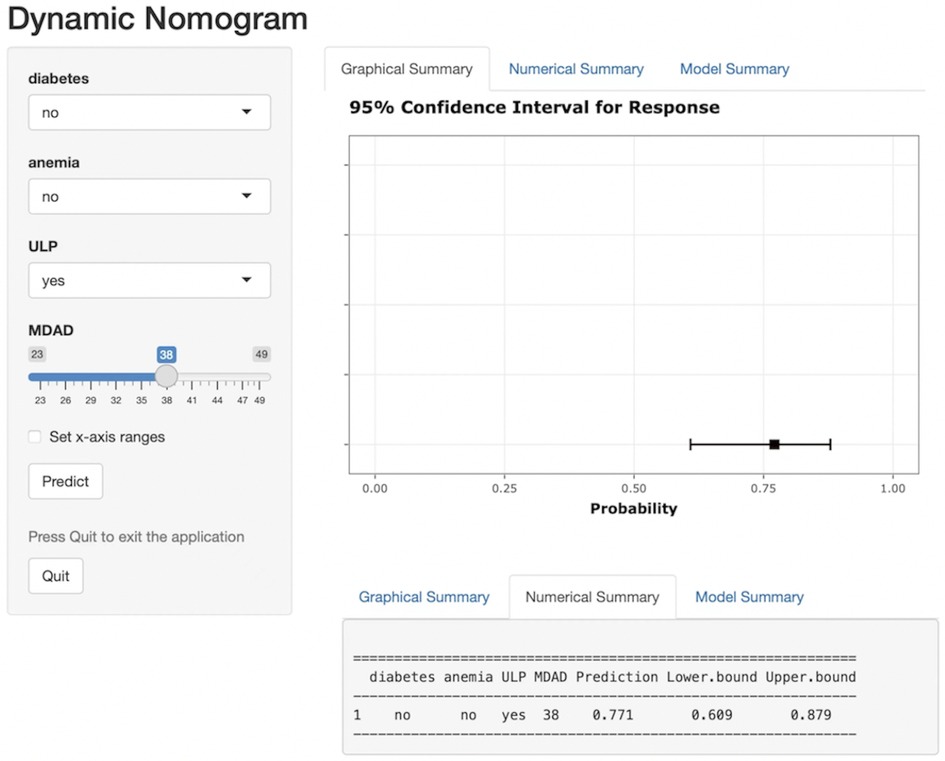945x761 pixels.
Task: Grab the MDAD slider handle
Action: tap(166, 377)
